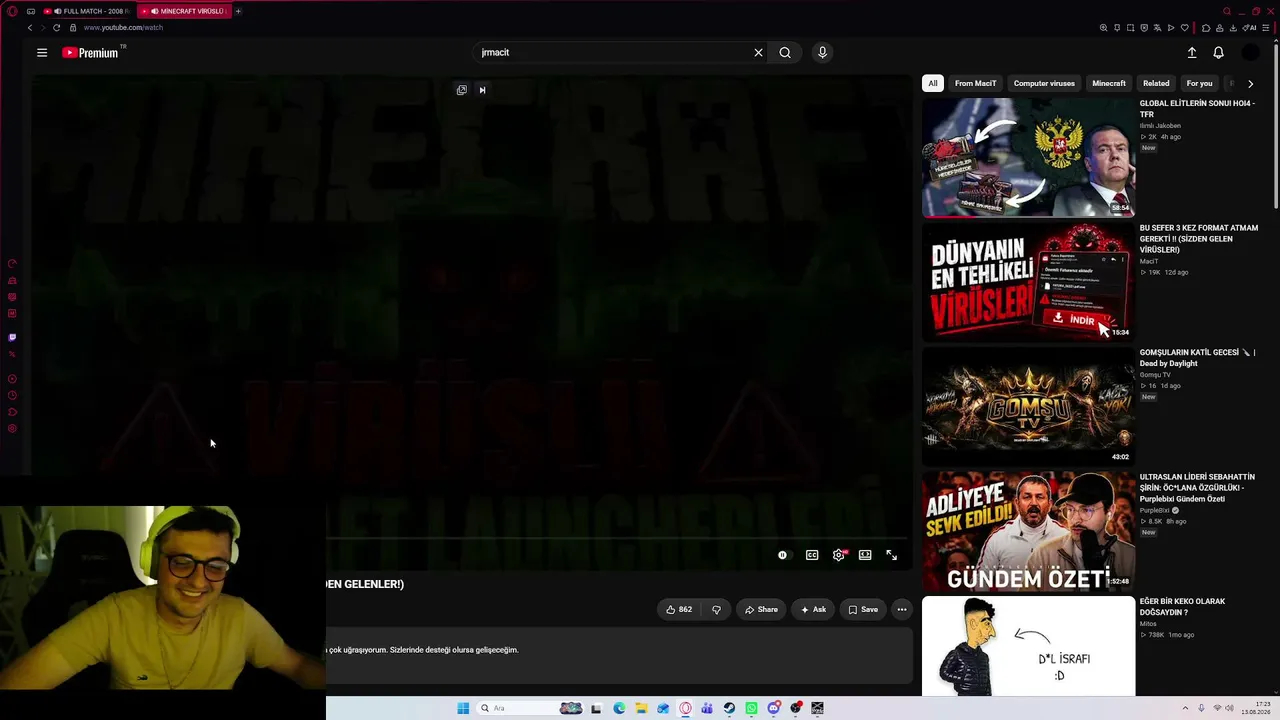
Task: Enter full screen video mode
Action: [891, 555]
